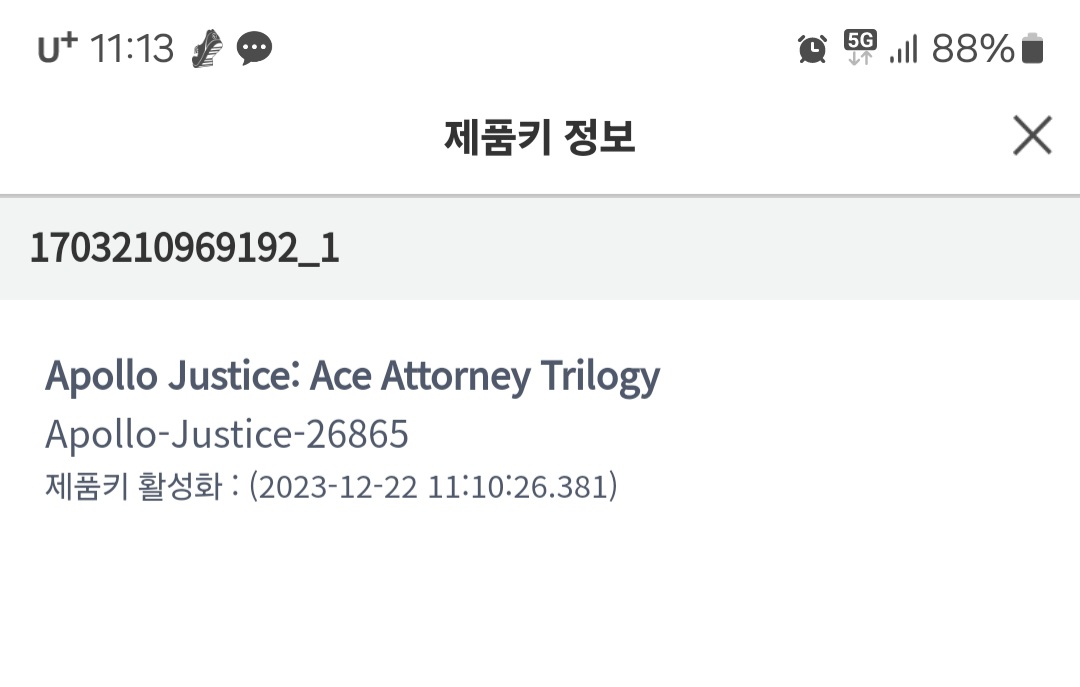This screenshot has height=687, width=1080.
Task: Tap the battery icon
Action: [1033, 48]
